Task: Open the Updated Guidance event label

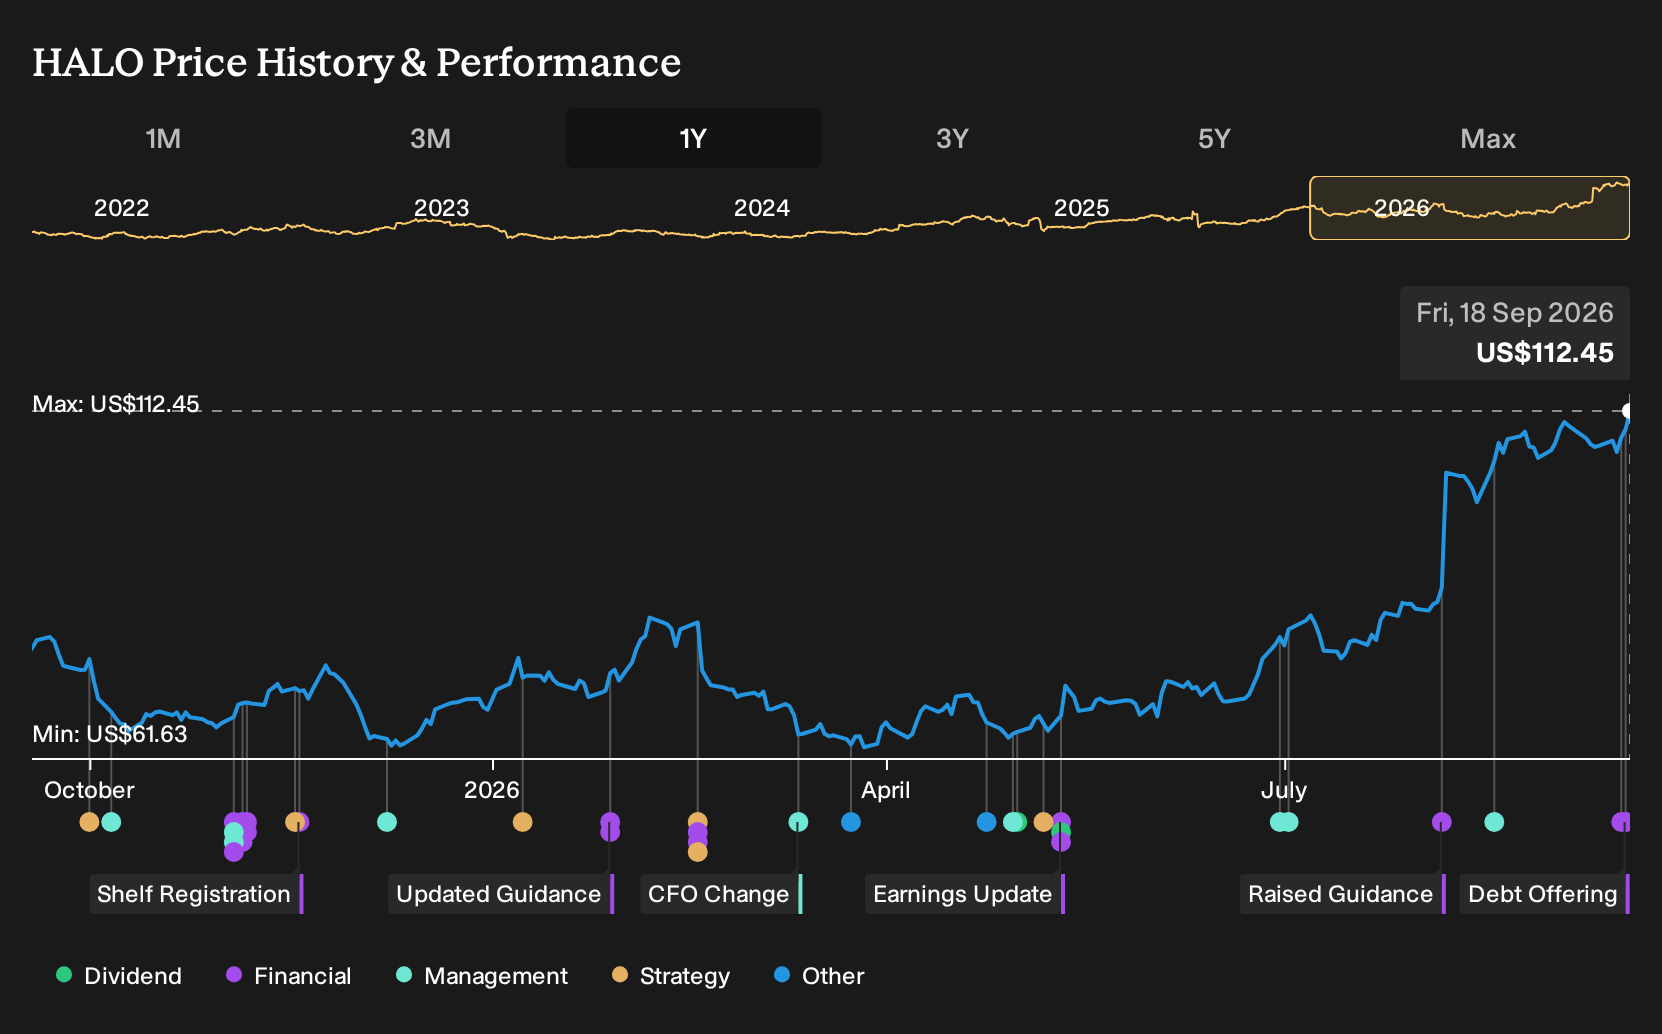Action: pos(501,894)
